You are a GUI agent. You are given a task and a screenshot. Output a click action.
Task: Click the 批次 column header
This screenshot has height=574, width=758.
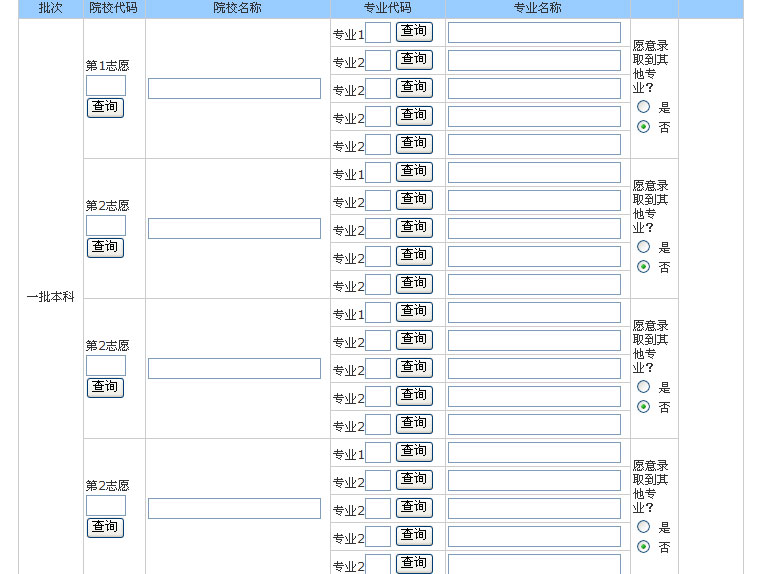point(51,8)
